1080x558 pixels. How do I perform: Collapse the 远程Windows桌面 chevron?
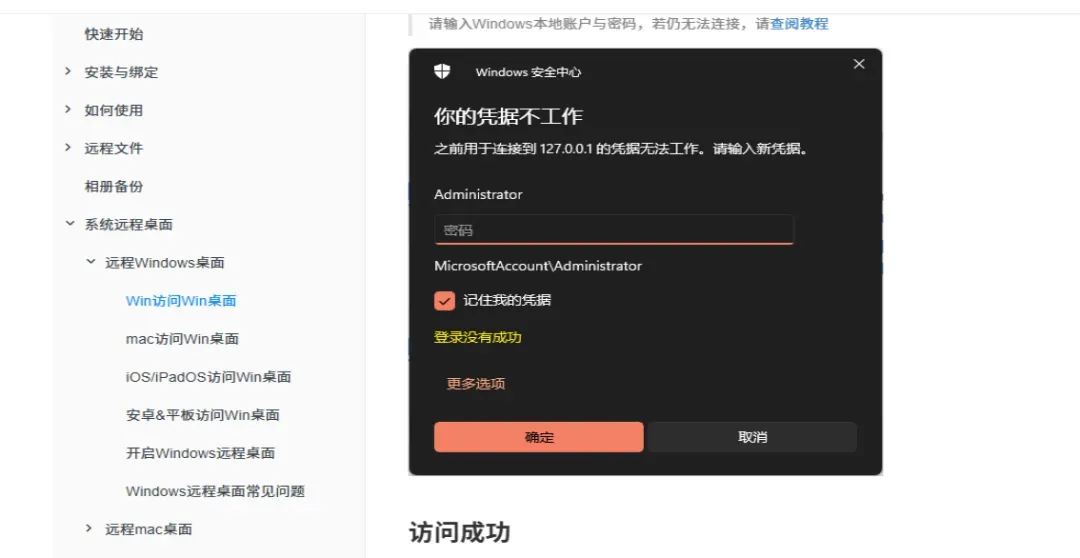pos(90,261)
